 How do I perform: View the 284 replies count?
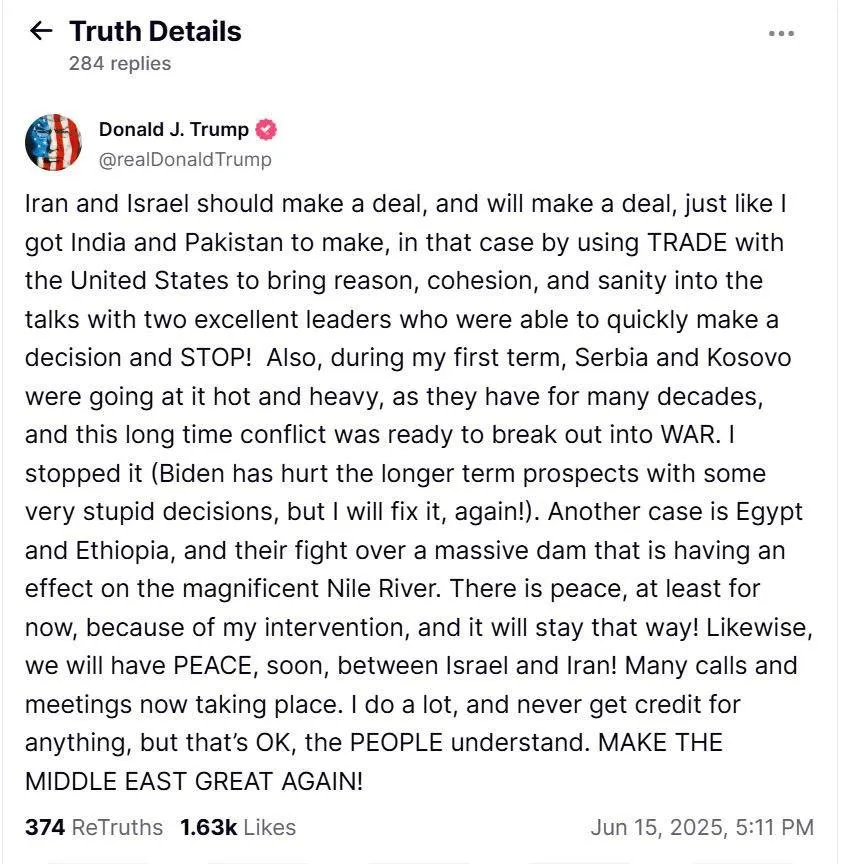coord(120,64)
